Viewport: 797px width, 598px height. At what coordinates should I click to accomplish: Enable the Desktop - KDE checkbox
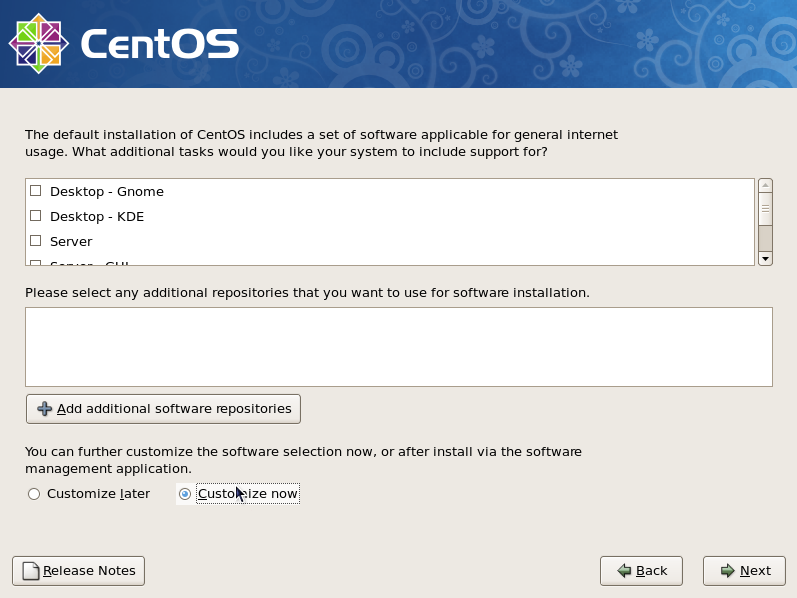(x=36, y=216)
